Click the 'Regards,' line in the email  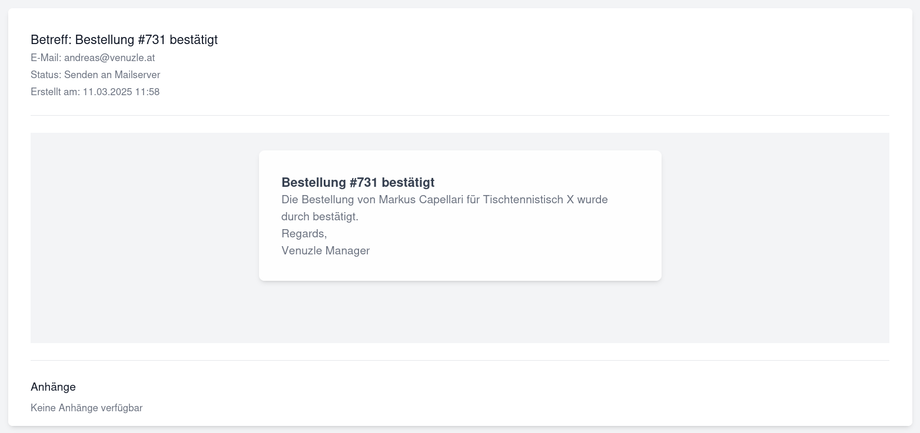304,233
